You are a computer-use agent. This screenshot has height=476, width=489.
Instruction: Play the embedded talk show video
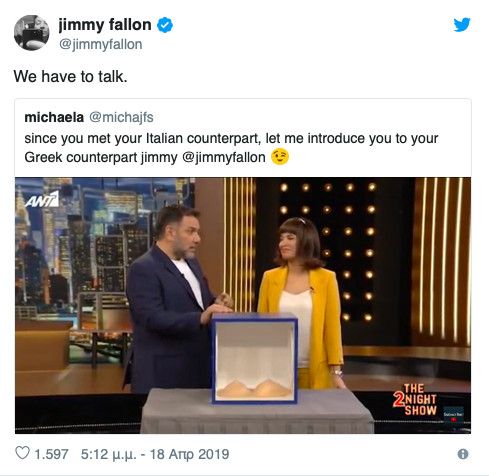[243, 305]
